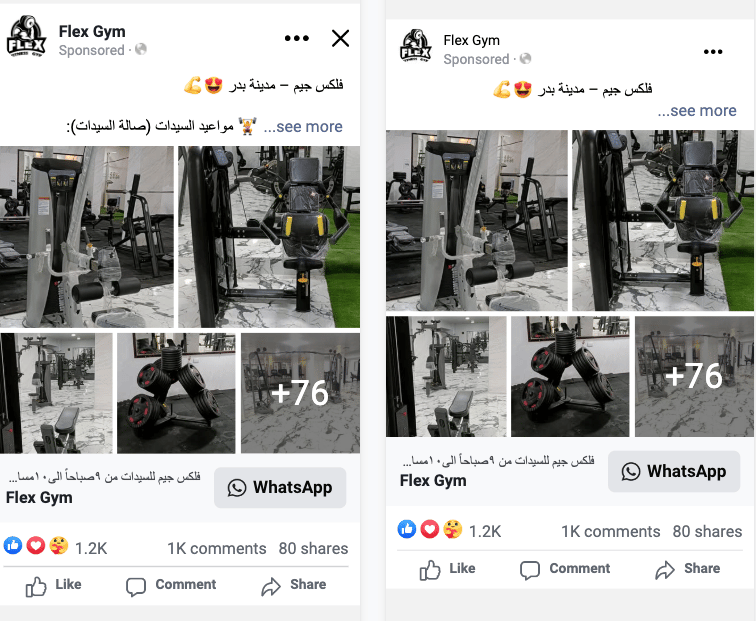Viewport: 756px width, 621px height.
Task: Share the left Flex Gym post
Action: 294,585
